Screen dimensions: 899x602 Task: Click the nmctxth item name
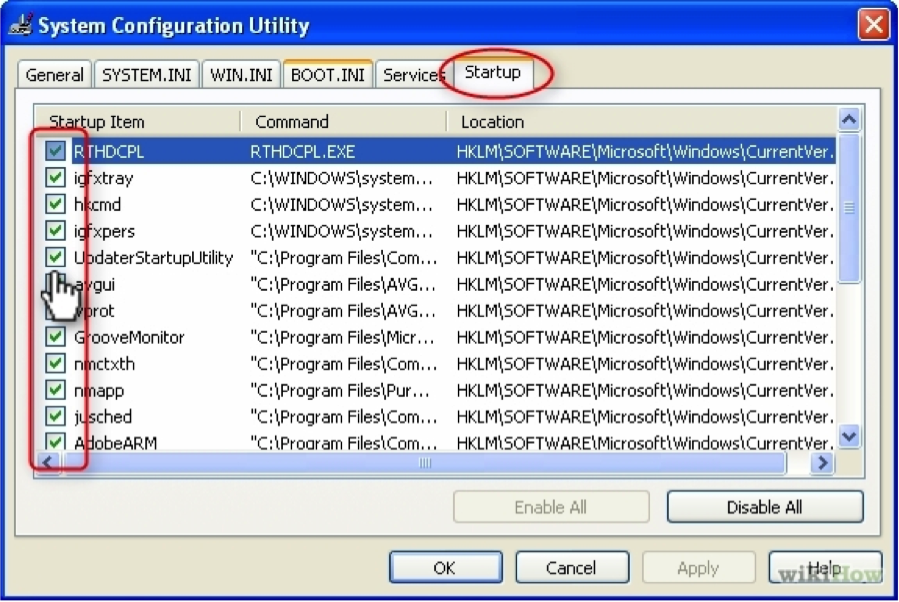104,363
